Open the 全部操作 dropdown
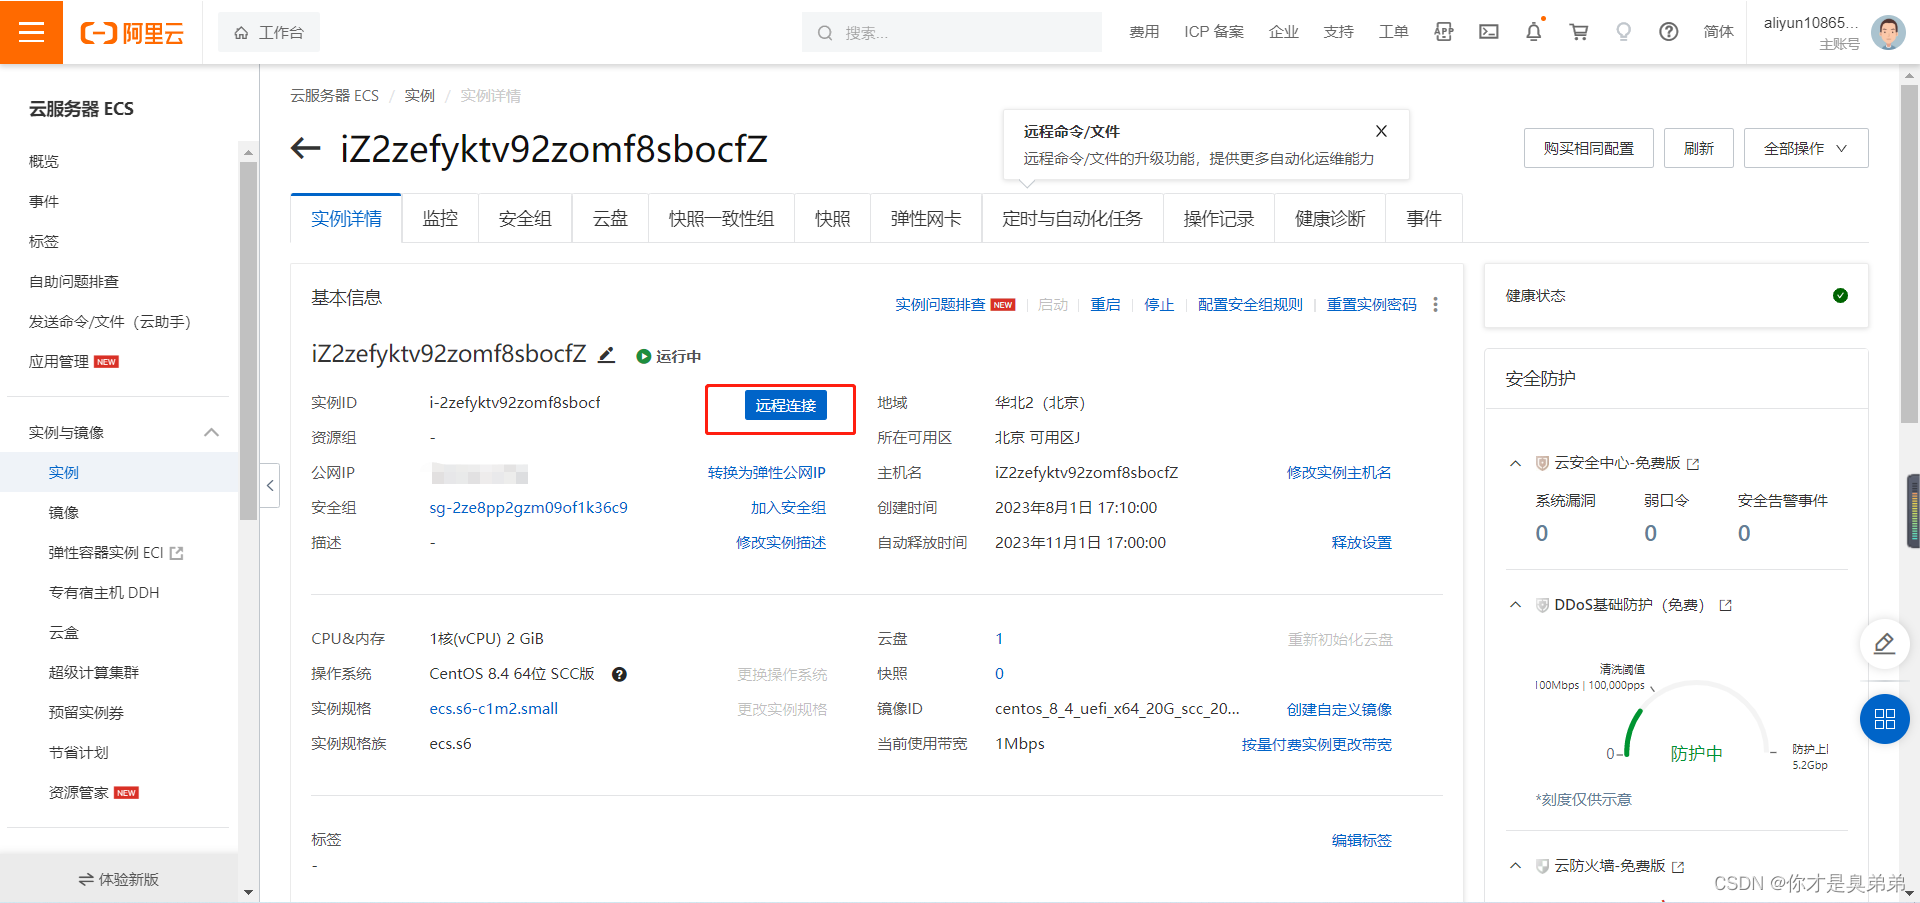Screen dimensions: 1920x903 coord(1806,148)
